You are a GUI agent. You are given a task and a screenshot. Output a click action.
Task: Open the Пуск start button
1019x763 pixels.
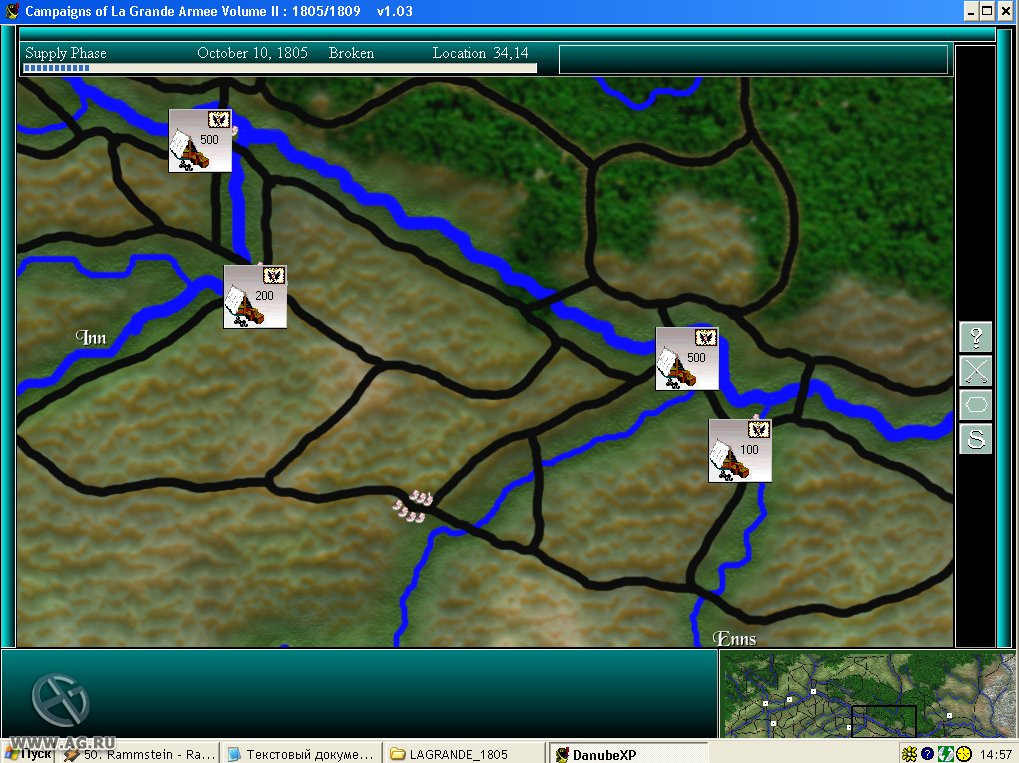[29, 754]
